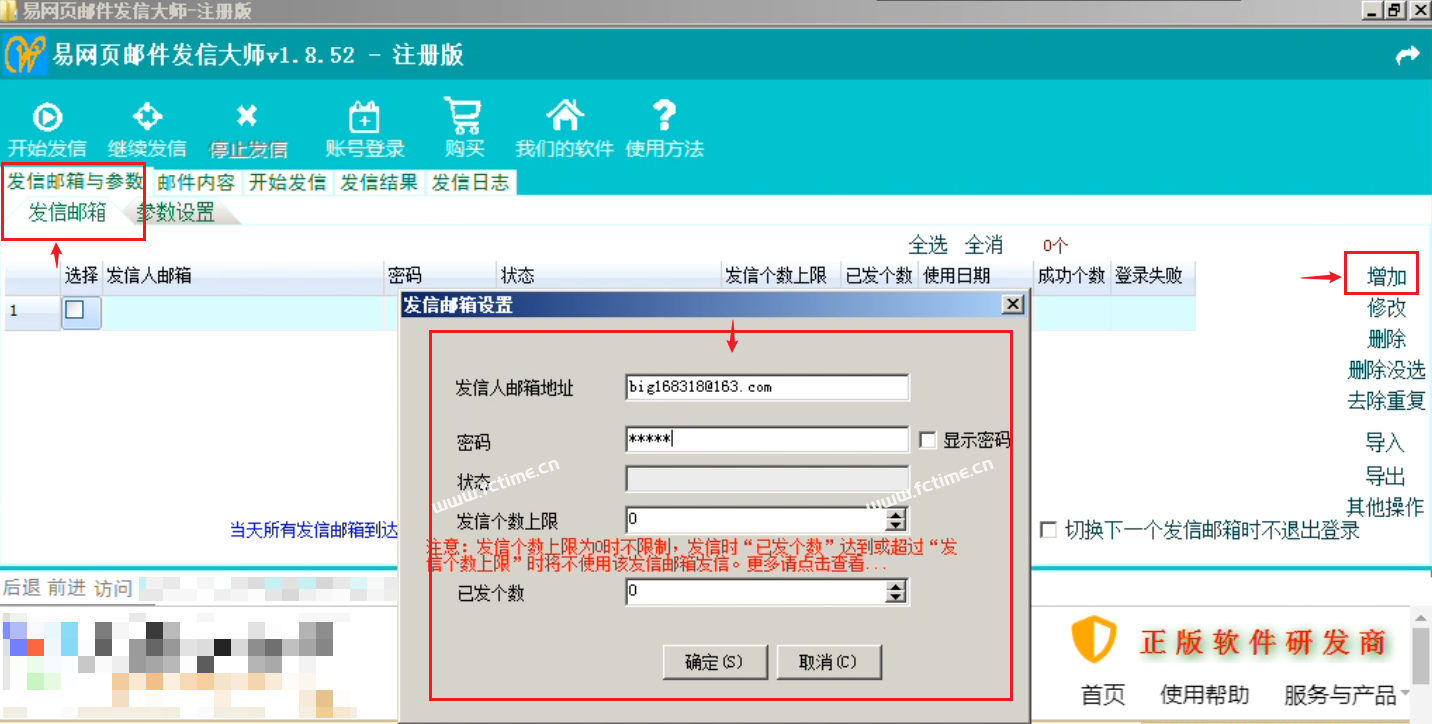Open the 开始发信 tab

pyautogui.click(x=288, y=183)
